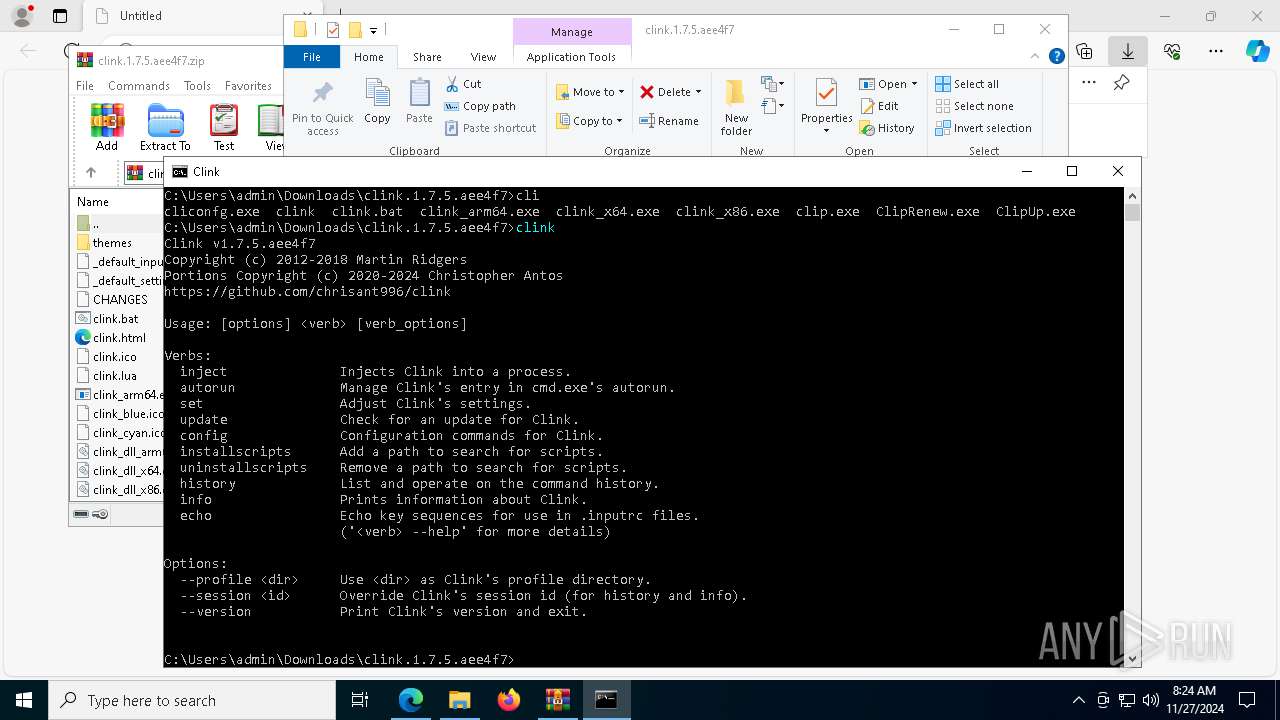Open WinRAR Commands menu

139,86
